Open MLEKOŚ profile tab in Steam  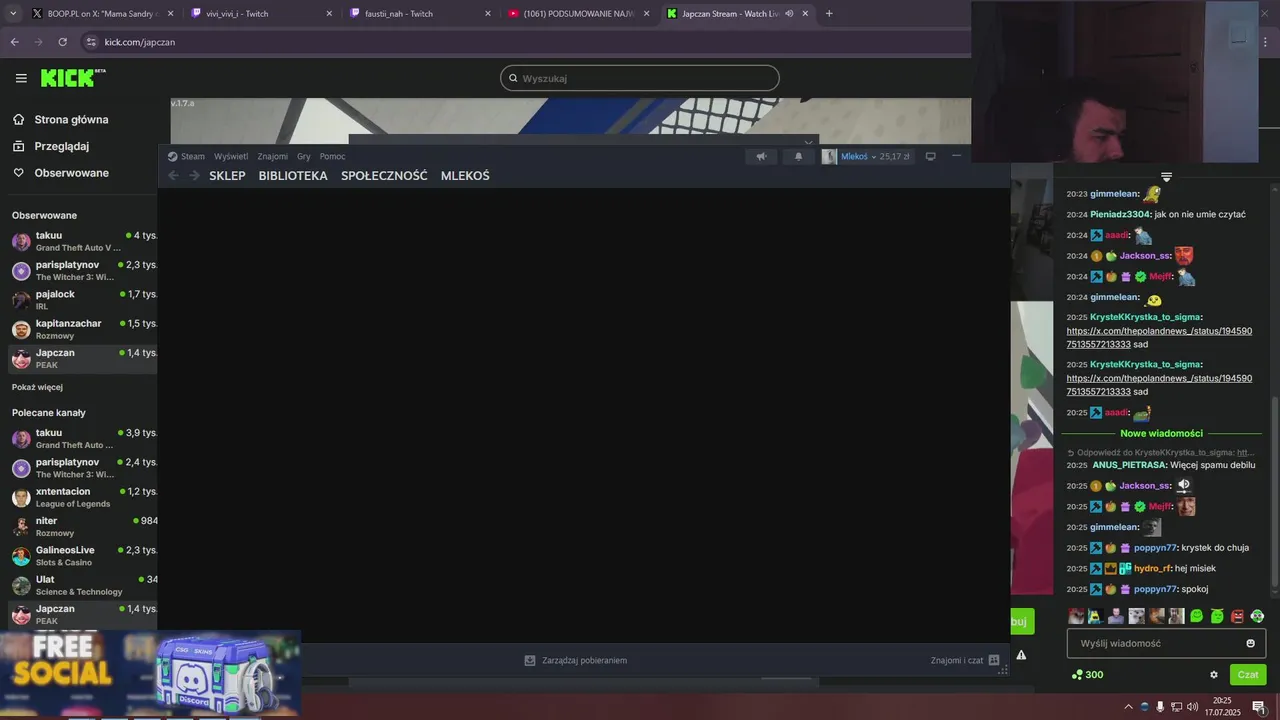click(465, 176)
